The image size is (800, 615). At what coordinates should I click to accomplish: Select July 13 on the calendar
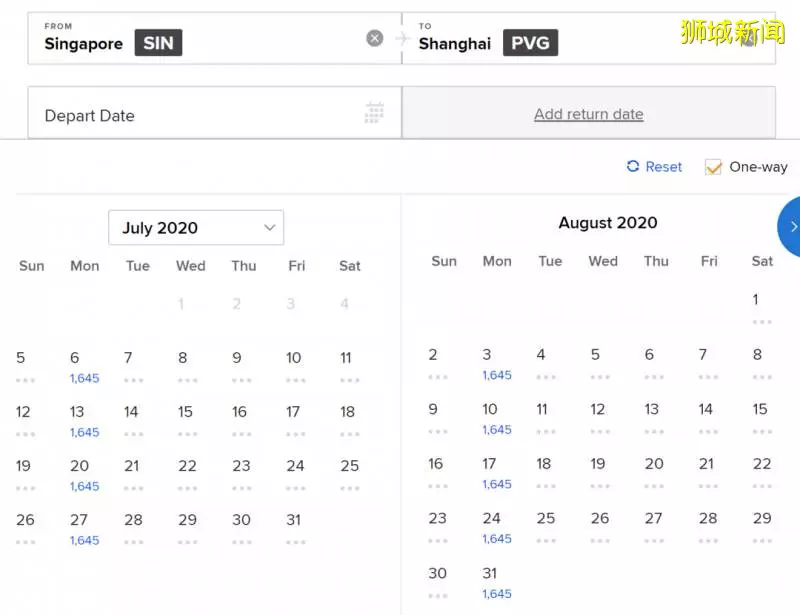(x=84, y=421)
